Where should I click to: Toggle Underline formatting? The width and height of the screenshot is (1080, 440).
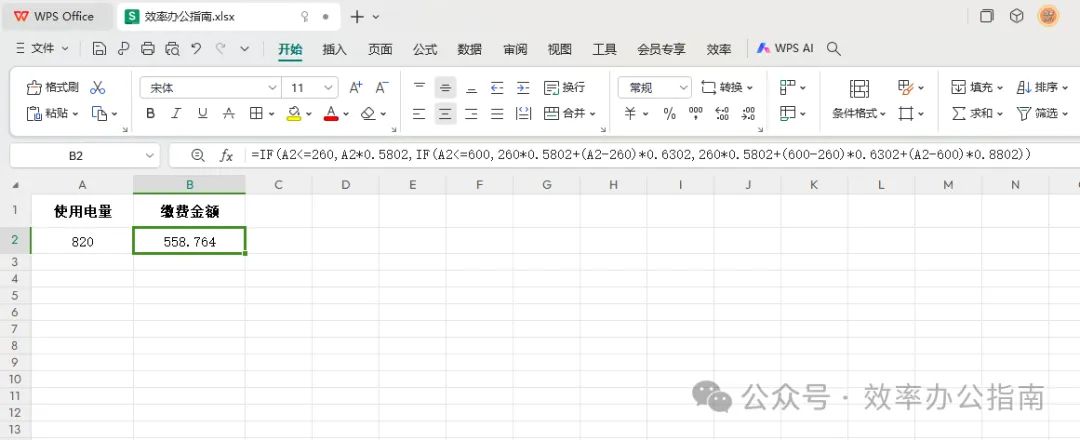coord(202,114)
